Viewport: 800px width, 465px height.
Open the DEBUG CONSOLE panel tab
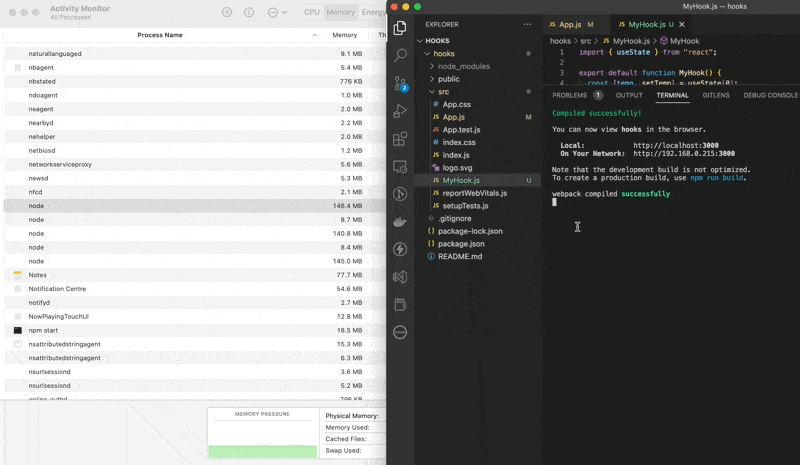770,95
